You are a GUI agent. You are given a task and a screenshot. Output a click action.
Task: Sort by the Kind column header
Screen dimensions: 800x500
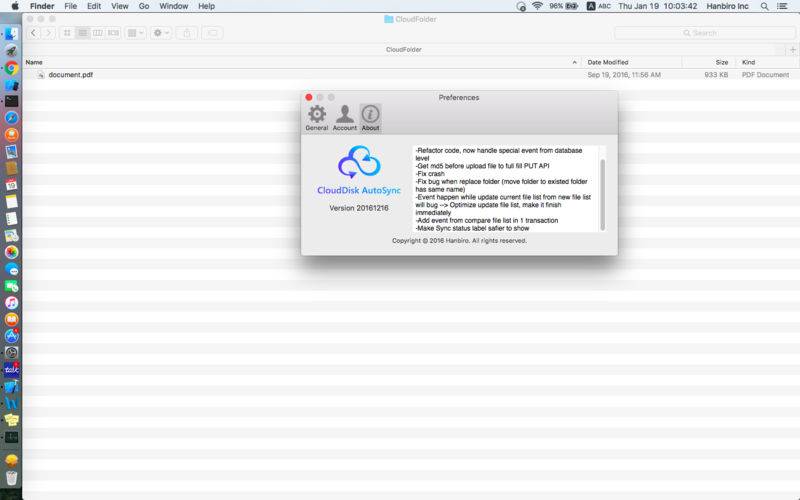tap(748, 62)
